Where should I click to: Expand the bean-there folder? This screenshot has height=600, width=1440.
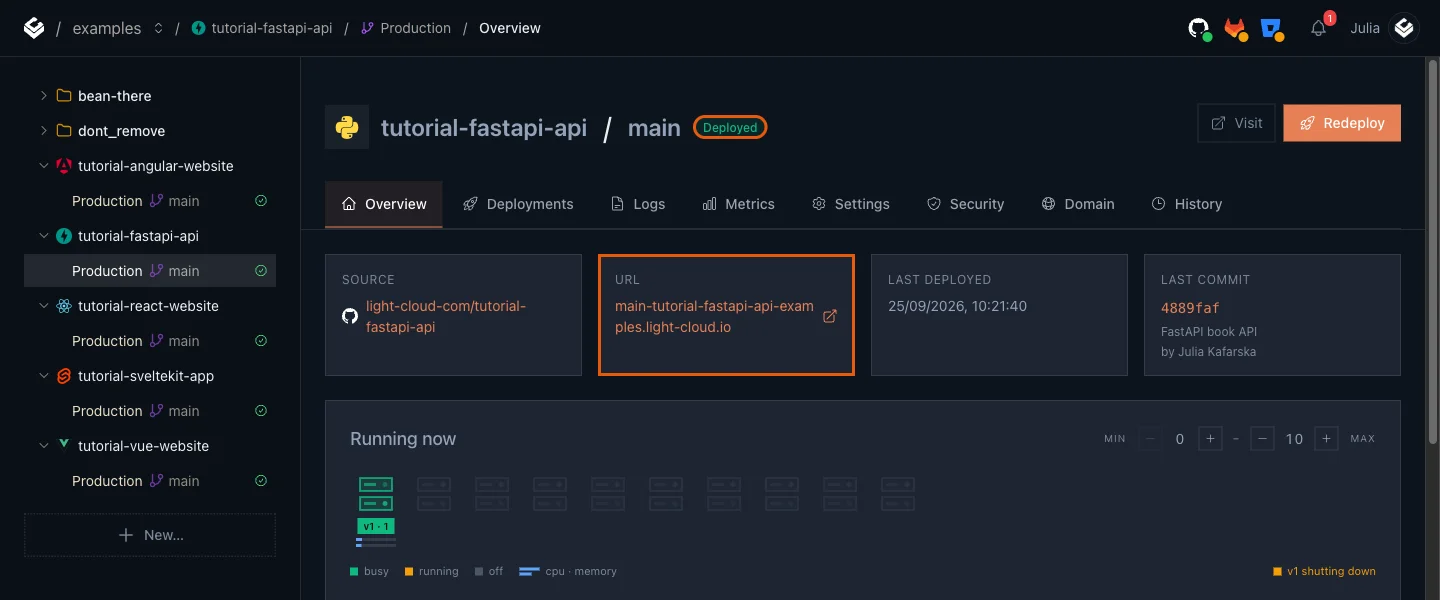pos(43,96)
